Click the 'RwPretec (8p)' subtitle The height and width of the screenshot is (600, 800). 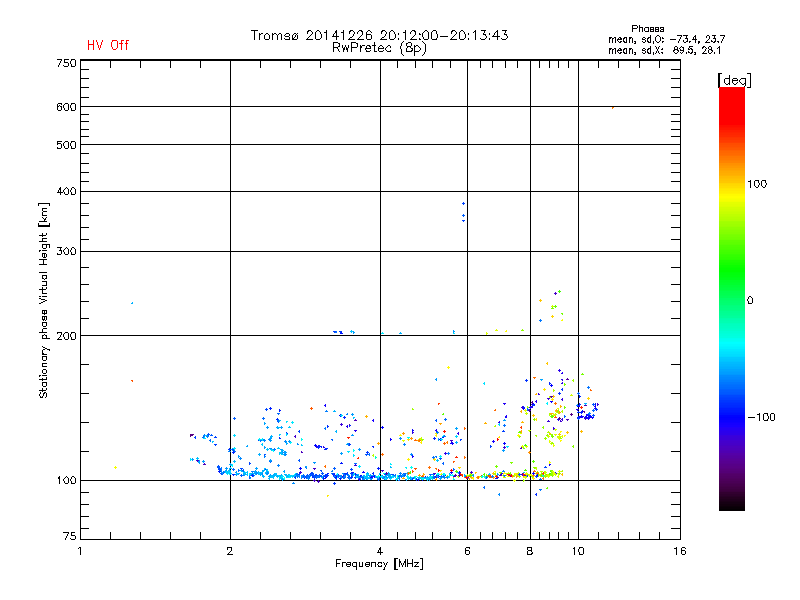click(x=379, y=48)
